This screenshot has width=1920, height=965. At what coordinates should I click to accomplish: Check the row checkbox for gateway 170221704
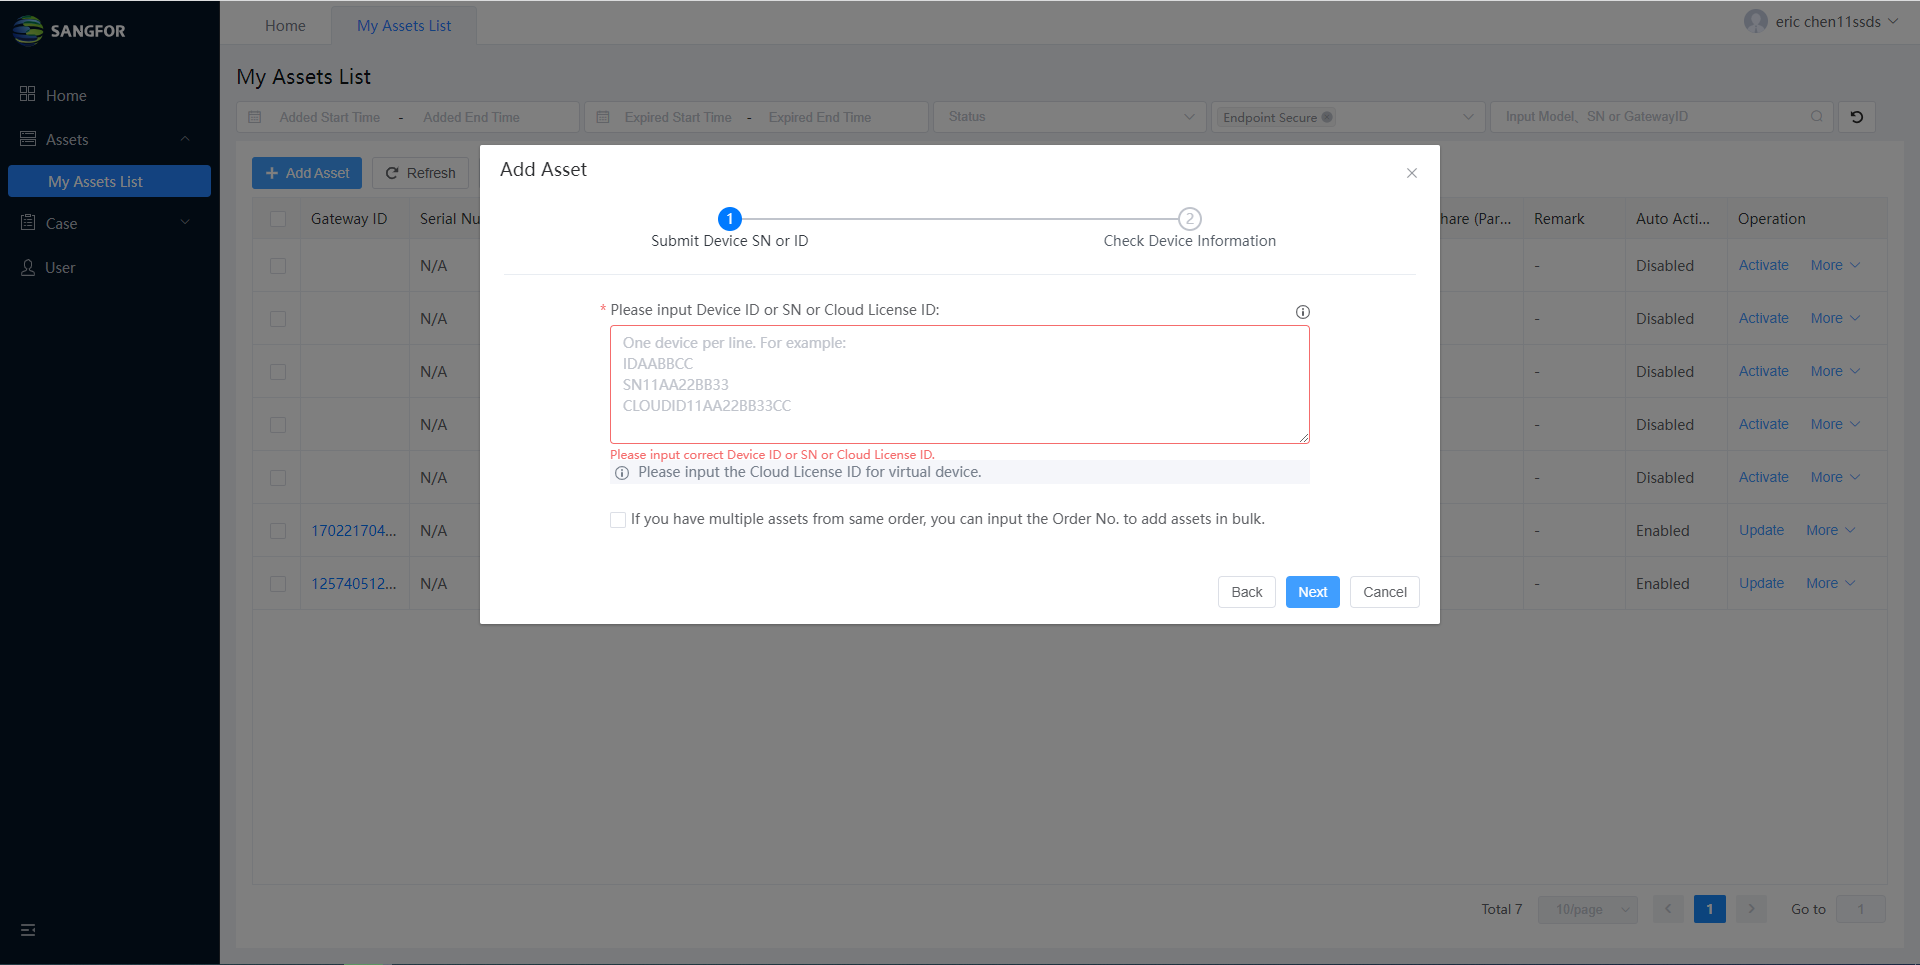click(x=278, y=531)
